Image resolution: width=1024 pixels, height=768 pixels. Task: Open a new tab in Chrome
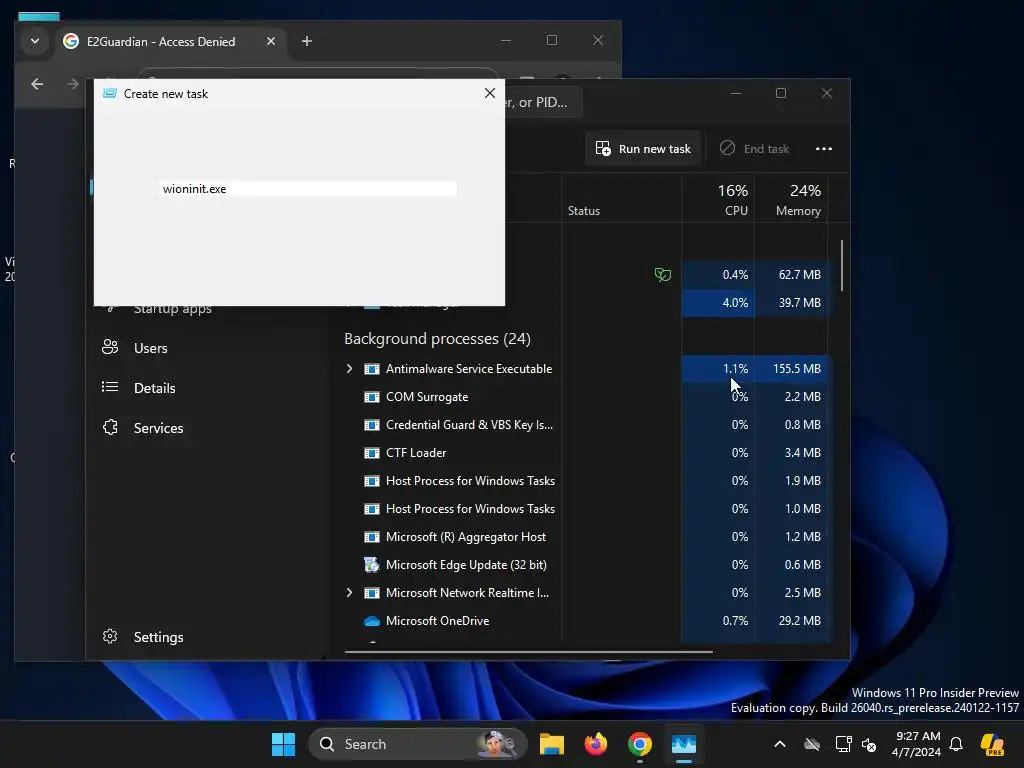[x=306, y=41]
